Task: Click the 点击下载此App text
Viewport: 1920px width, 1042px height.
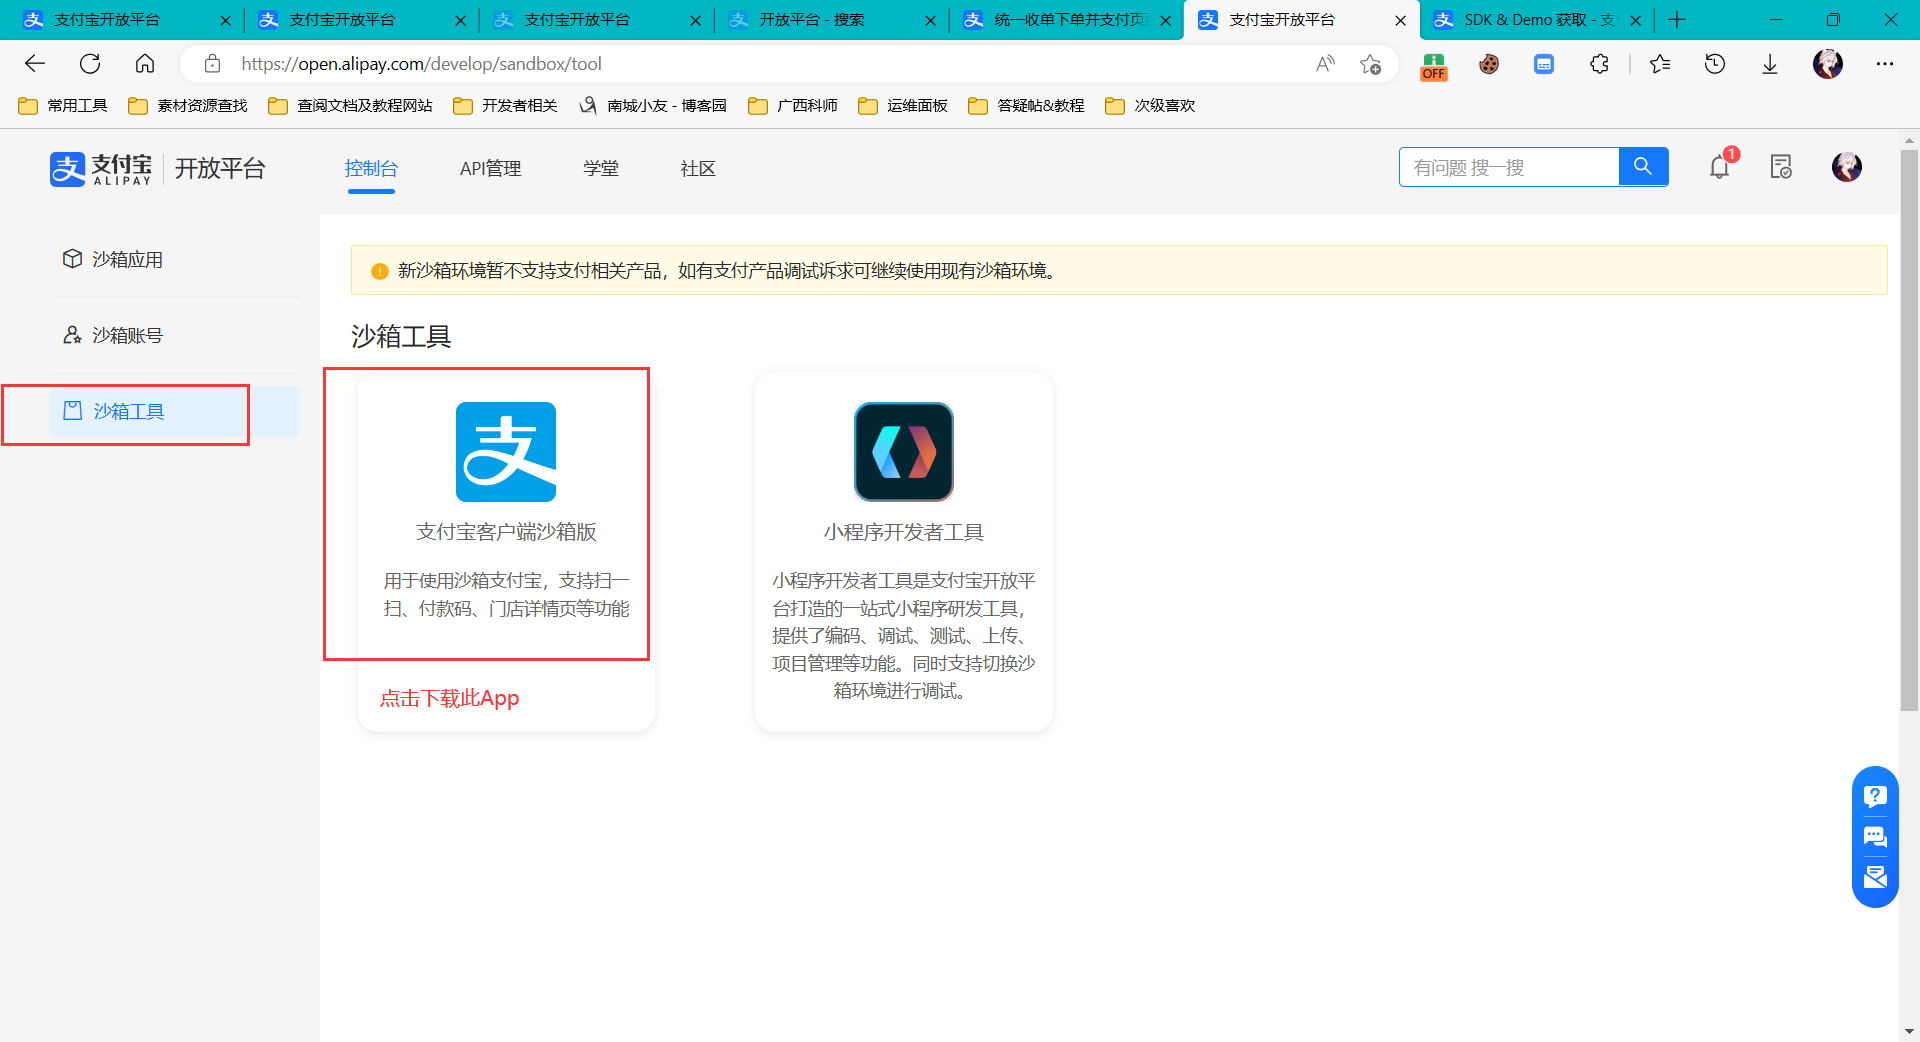Action: [449, 698]
